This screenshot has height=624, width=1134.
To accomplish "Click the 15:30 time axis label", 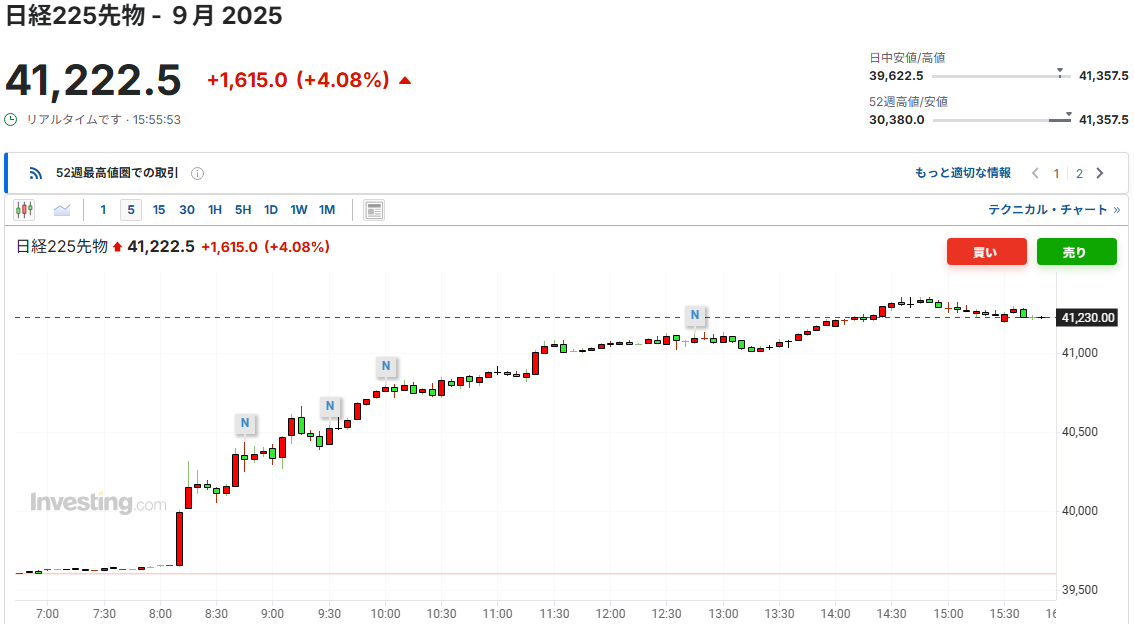I will point(1005,614).
